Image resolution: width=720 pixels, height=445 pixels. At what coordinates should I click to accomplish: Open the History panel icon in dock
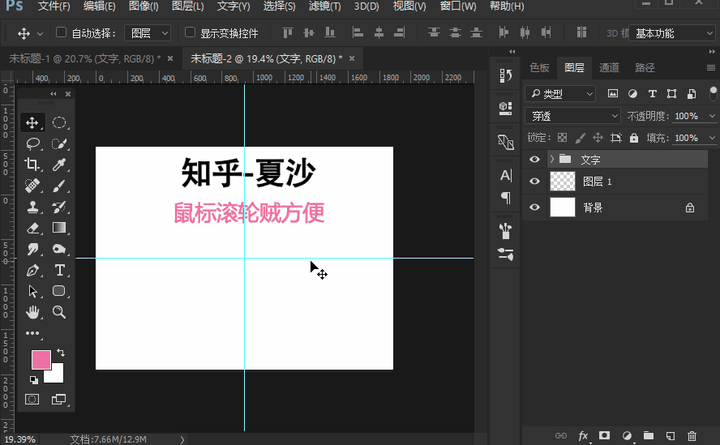pos(505,76)
